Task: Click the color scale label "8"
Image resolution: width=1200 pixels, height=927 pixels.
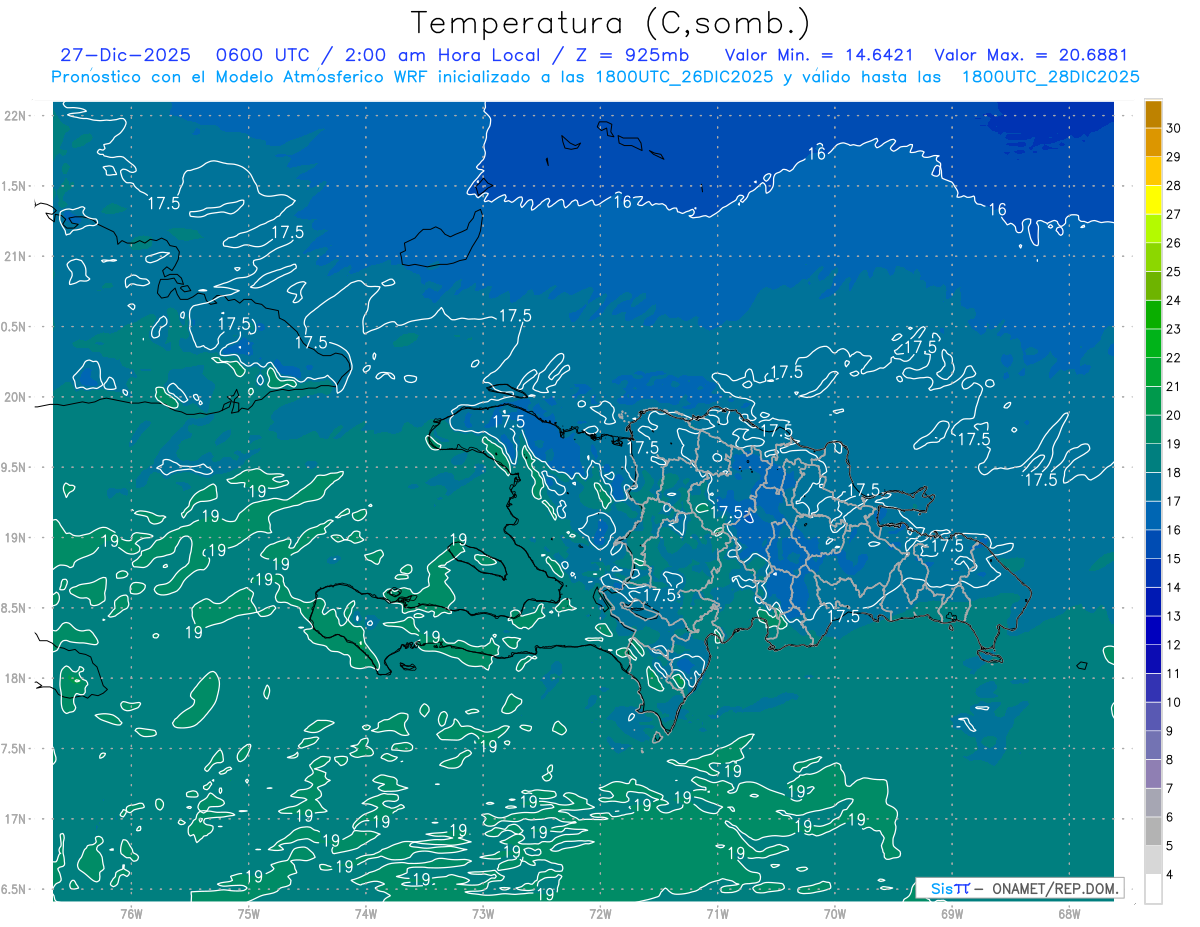Action: coord(1171,760)
